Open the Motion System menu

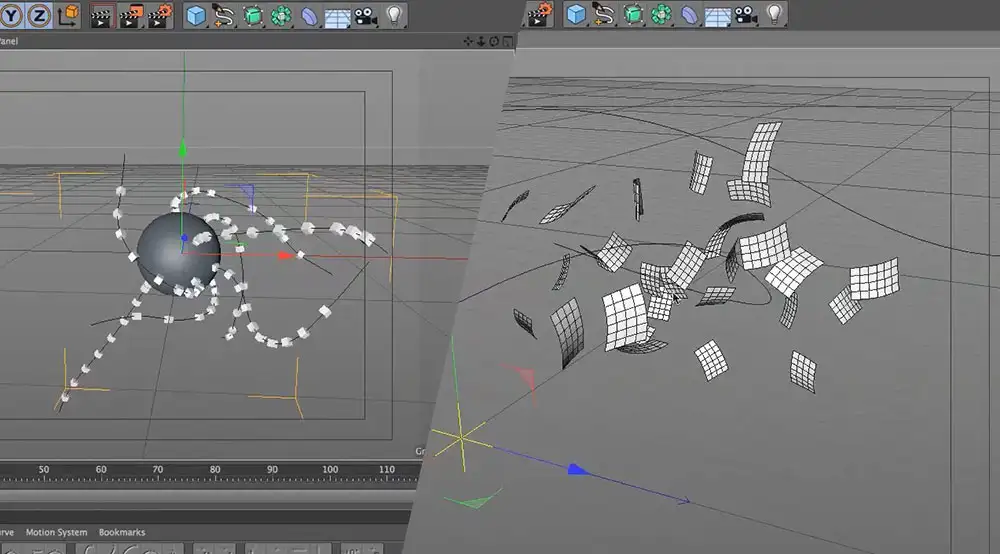pos(56,532)
